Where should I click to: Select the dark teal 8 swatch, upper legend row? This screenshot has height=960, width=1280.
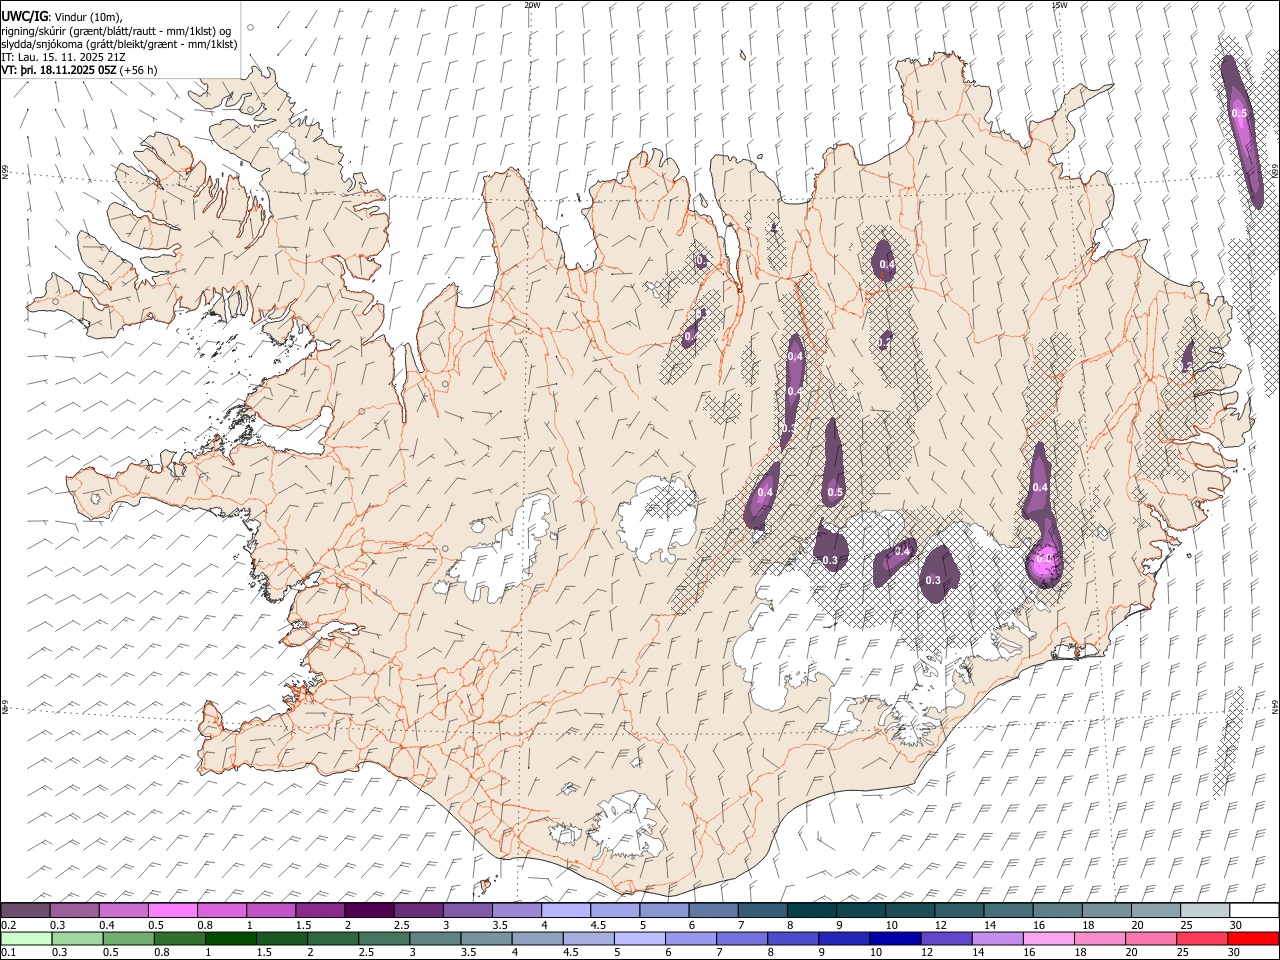(811, 910)
